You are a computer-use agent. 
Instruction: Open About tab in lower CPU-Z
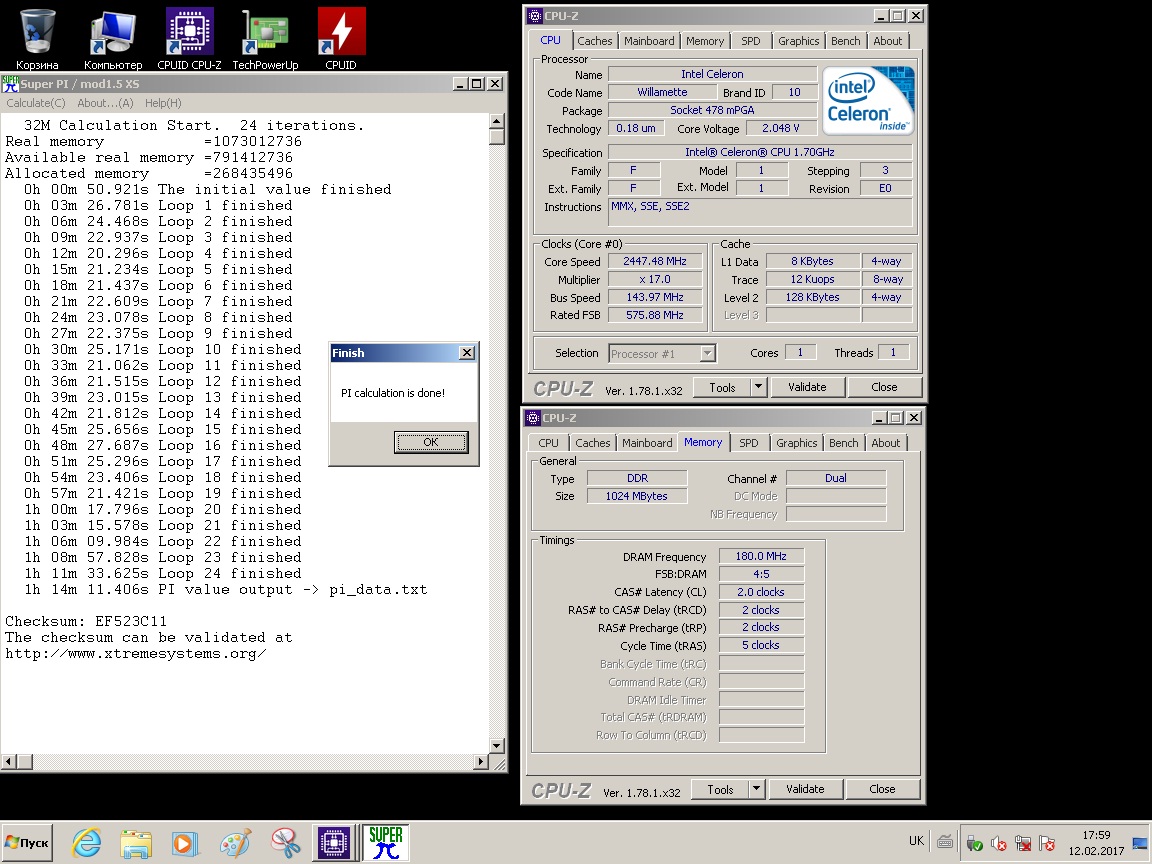tap(885, 443)
